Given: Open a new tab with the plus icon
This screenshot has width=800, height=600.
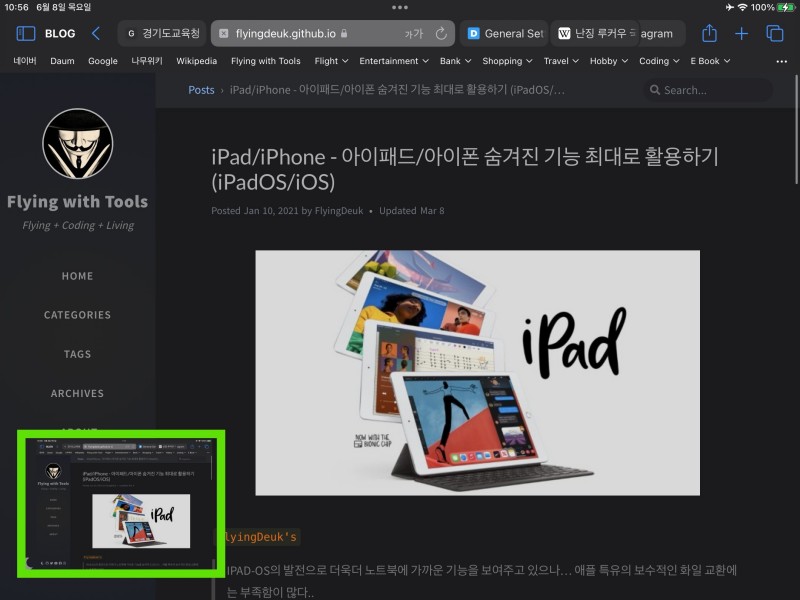Looking at the screenshot, I should click(x=741, y=33).
